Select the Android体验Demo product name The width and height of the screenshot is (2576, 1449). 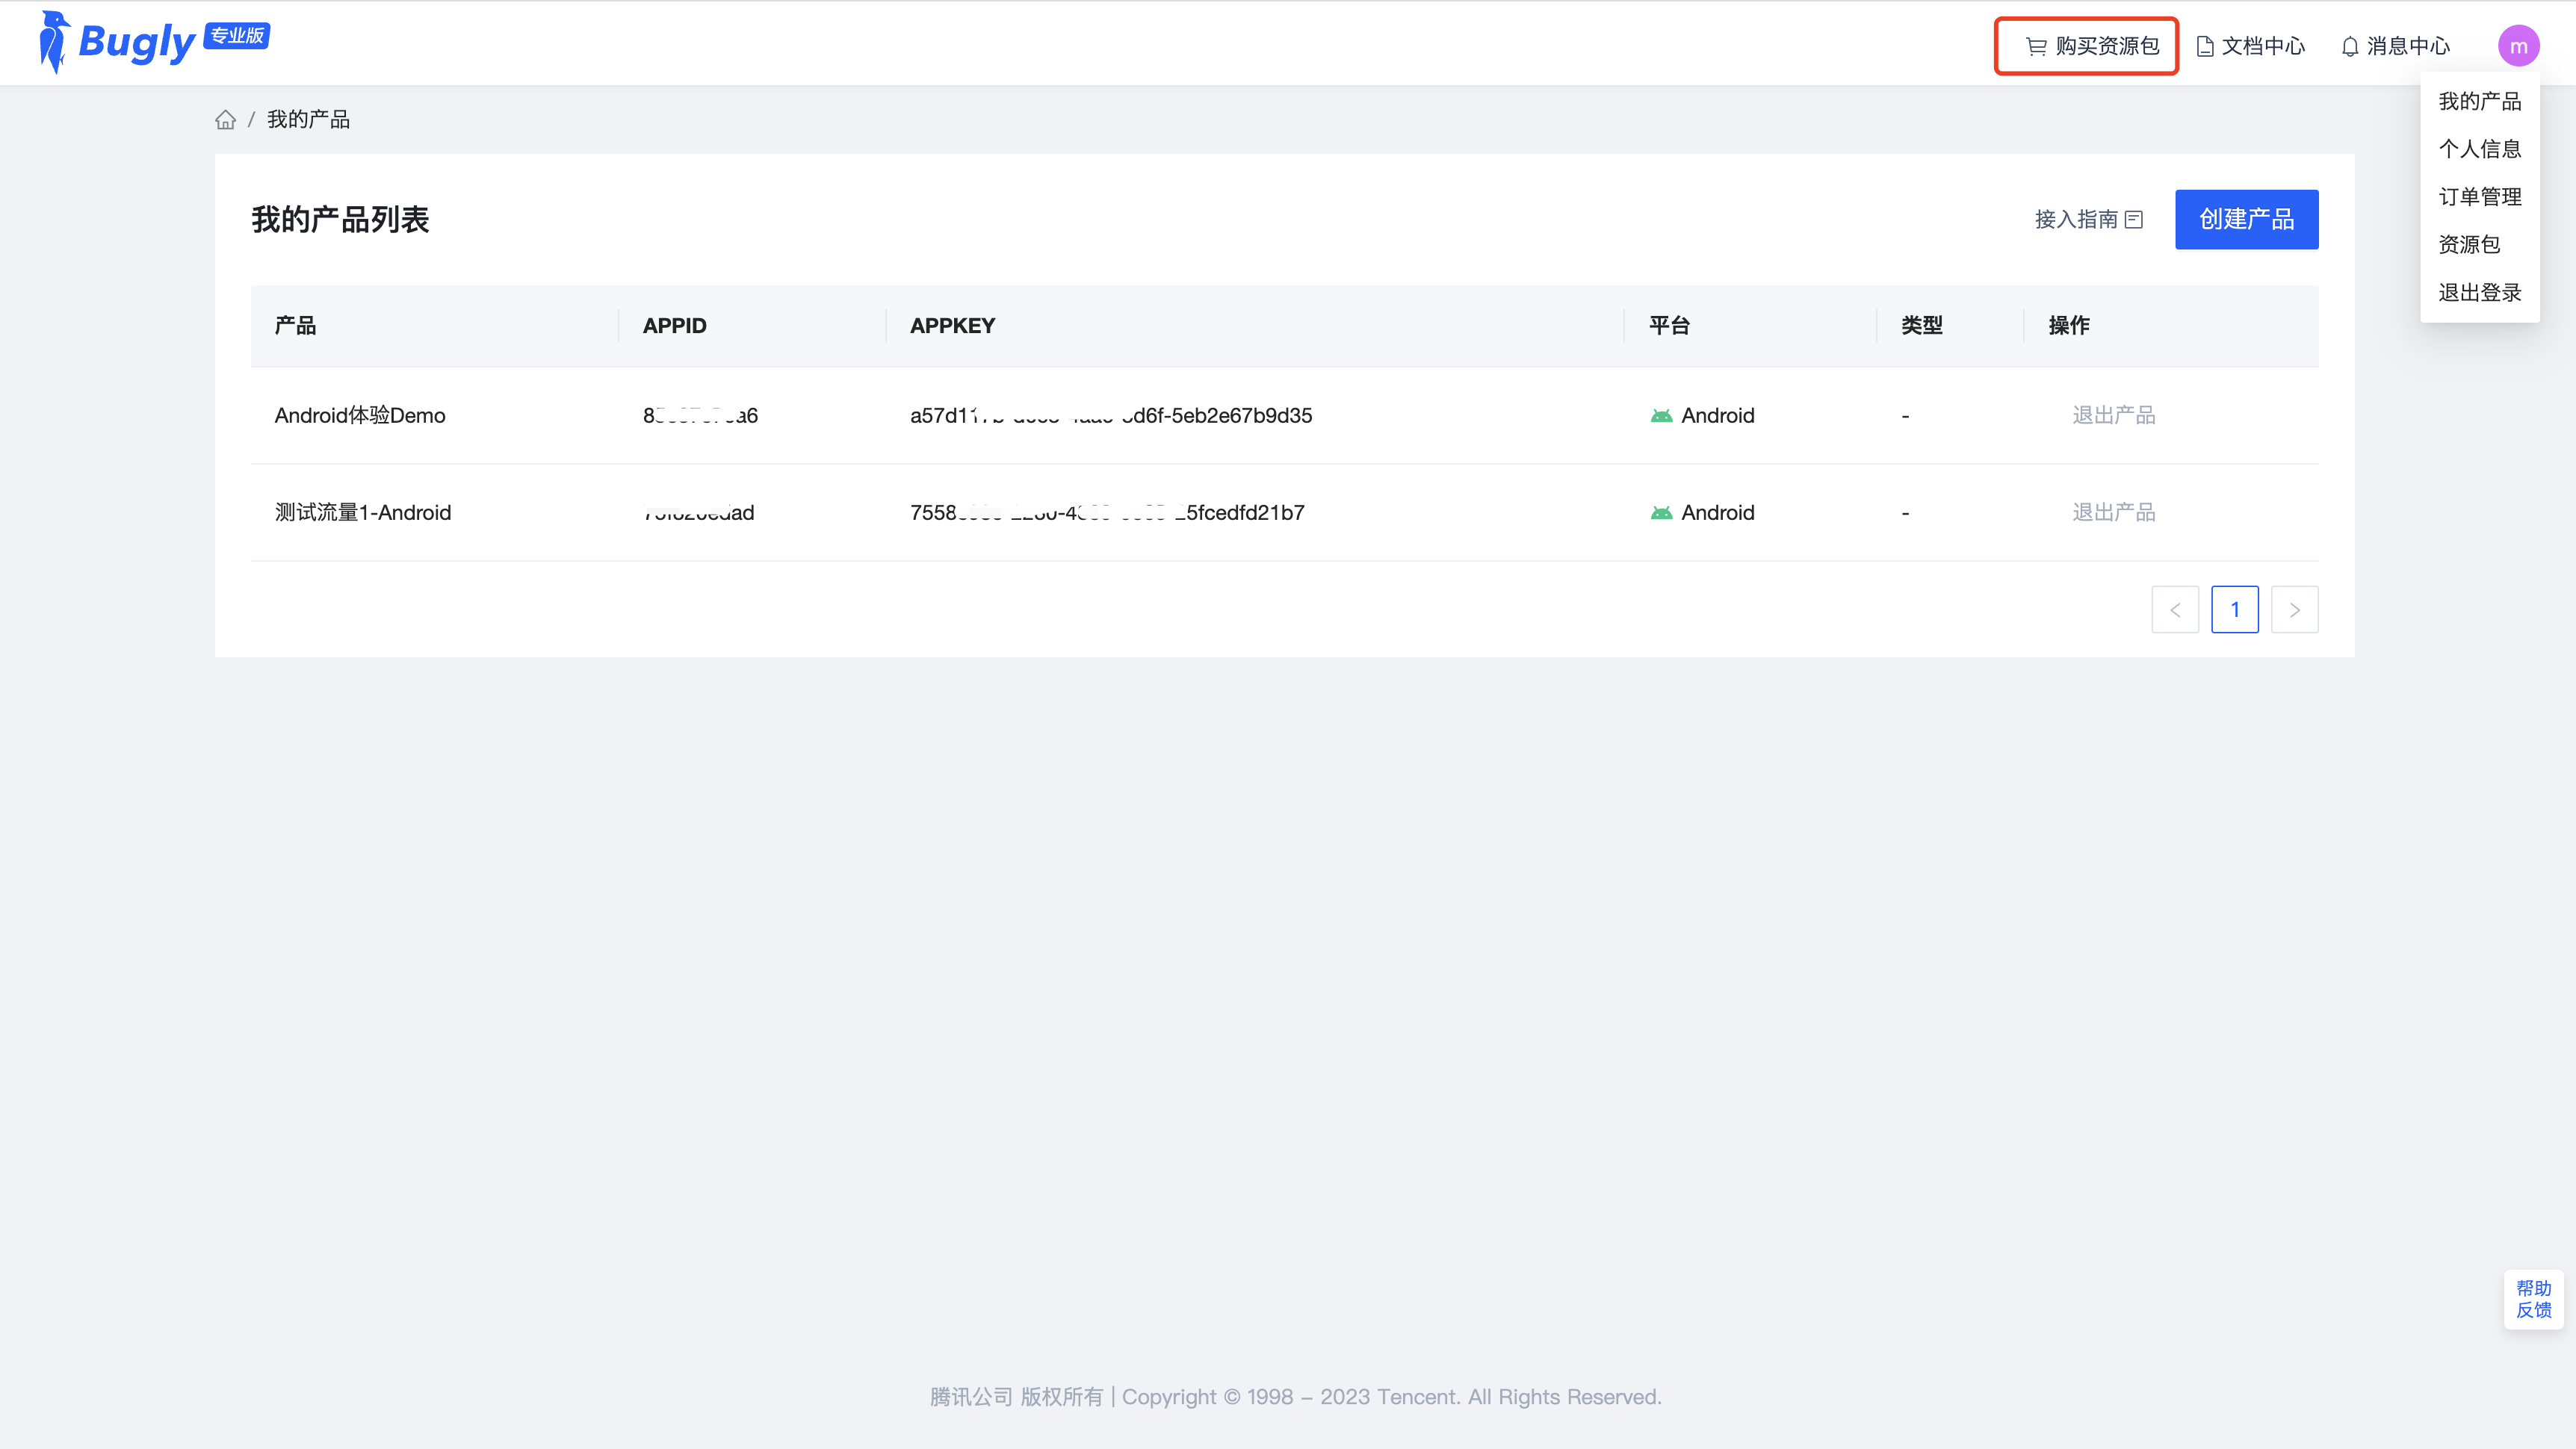[x=360, y=416]
